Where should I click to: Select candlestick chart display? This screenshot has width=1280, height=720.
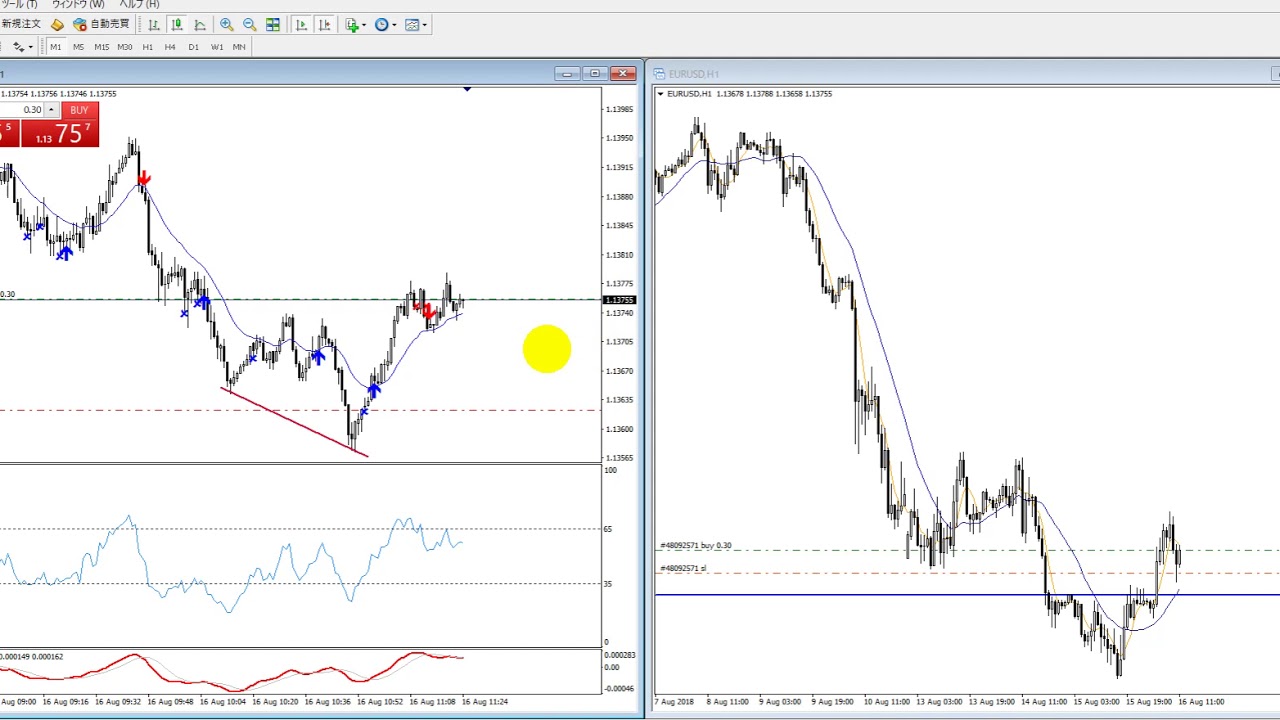(x=177, y=25)
